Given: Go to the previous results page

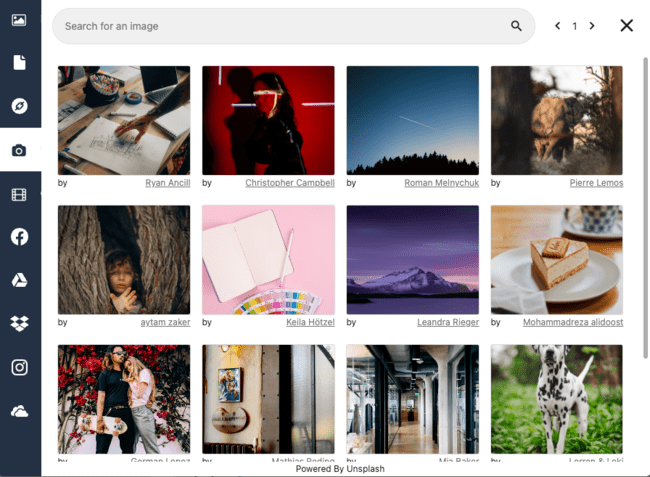Looking at the screenshot, I should click(558, 26).
